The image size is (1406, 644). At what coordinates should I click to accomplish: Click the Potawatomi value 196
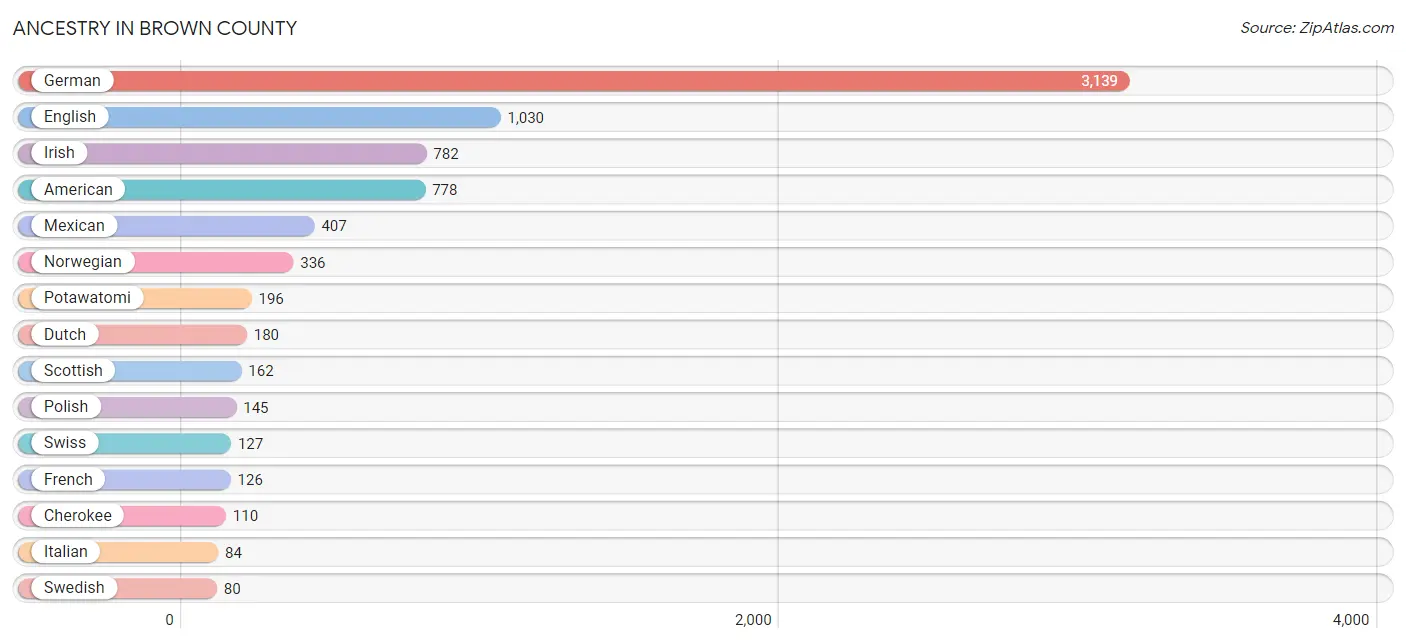tap(271, 299)
